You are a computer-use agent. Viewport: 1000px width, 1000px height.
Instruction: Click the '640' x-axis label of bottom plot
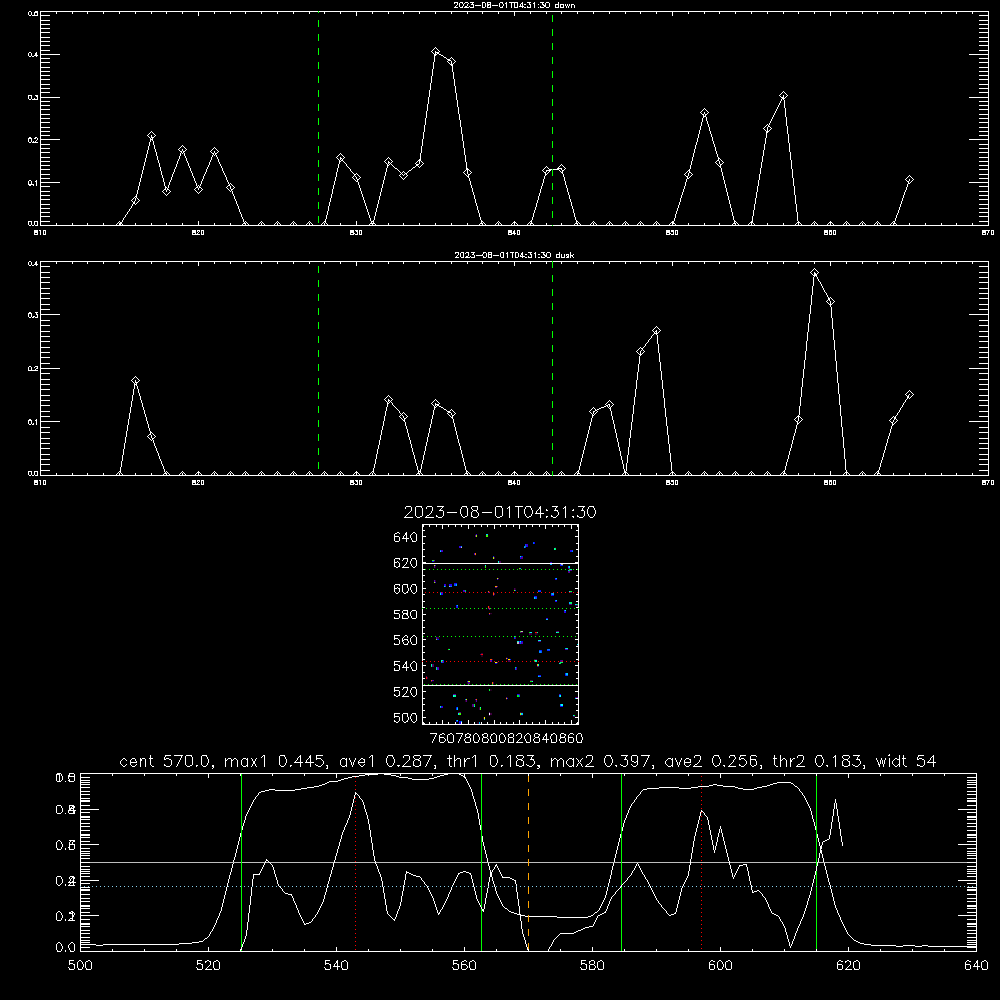976,966
